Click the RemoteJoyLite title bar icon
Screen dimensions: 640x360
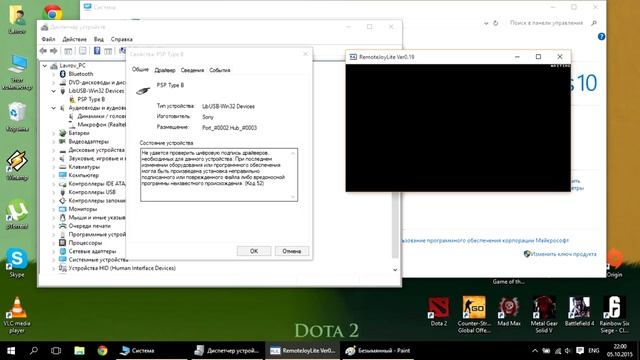(x=353, y=57)
